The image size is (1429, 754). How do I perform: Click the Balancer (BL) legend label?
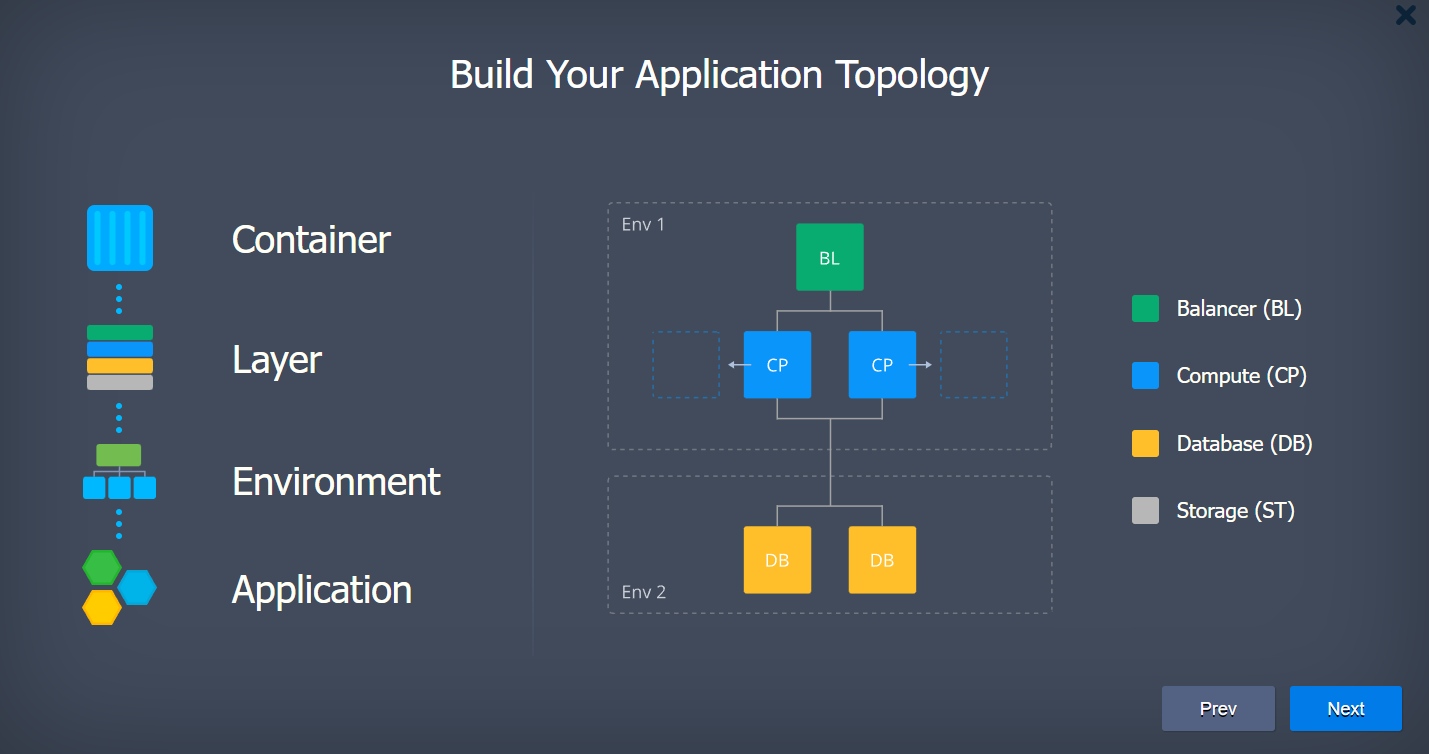(1239, 309)
